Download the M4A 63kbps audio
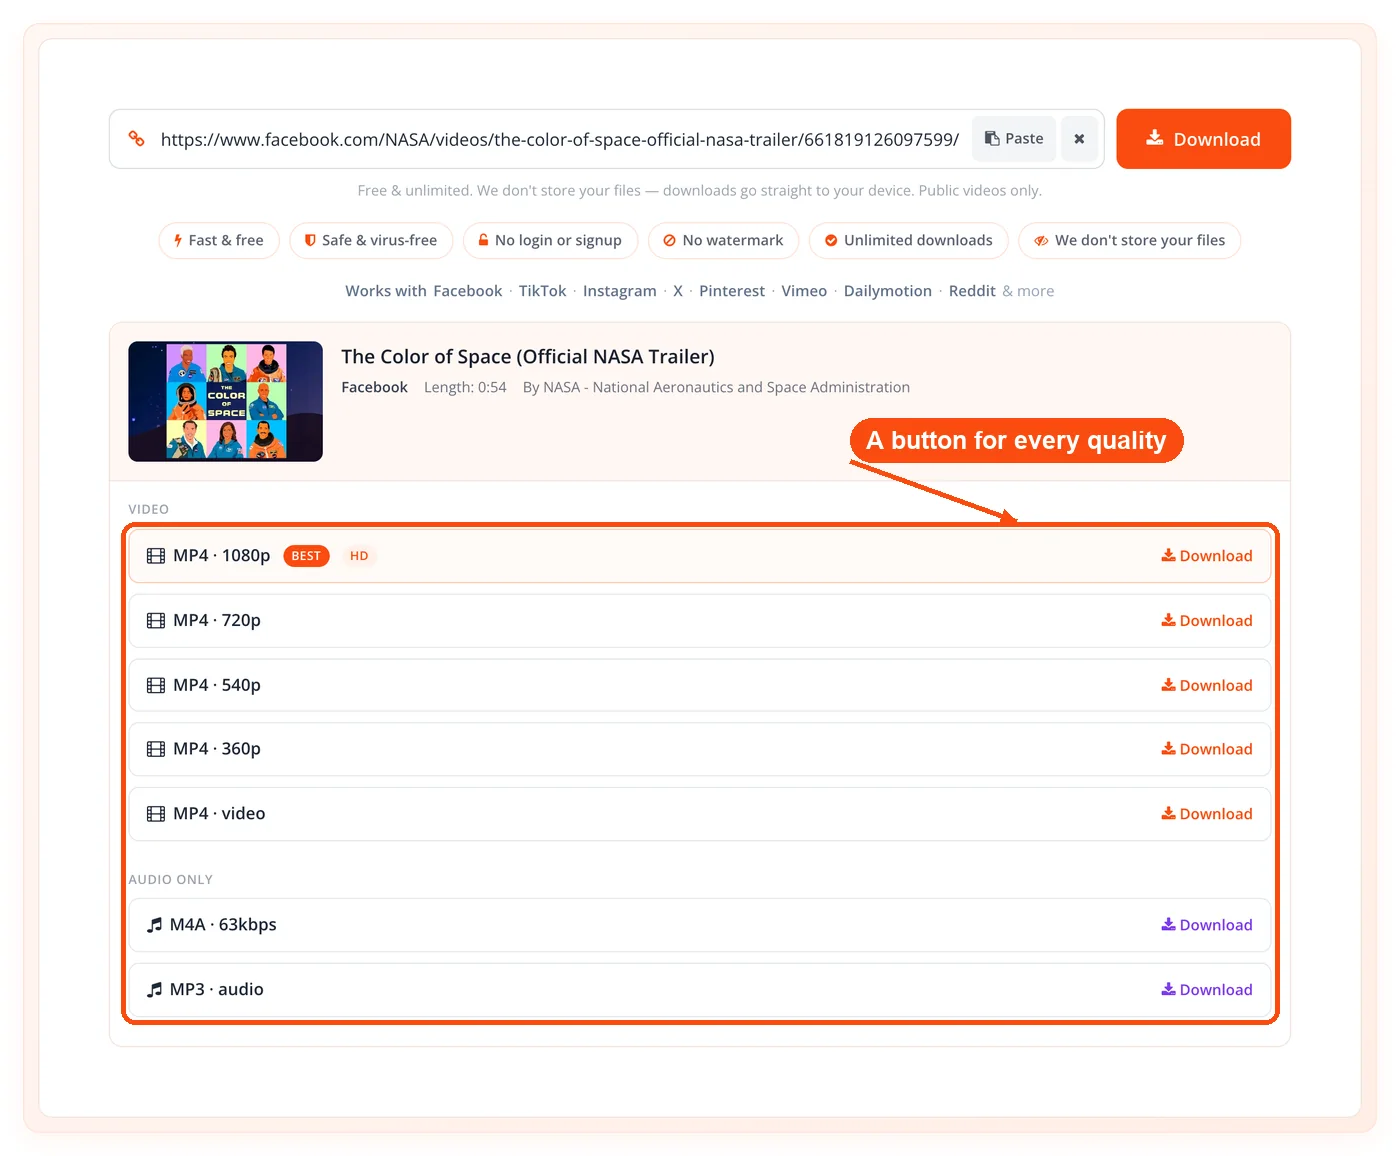Viewport: 1400px width, 1156px height. (x=1207, y=925)
